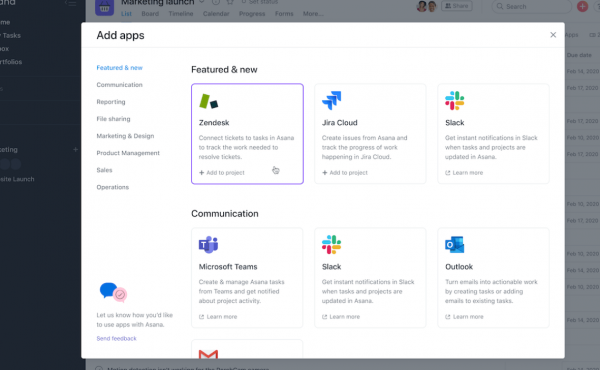Learn more about Microsoft Teams
Viewport: 600px width, 370px height.
click(x=218, y=316)
